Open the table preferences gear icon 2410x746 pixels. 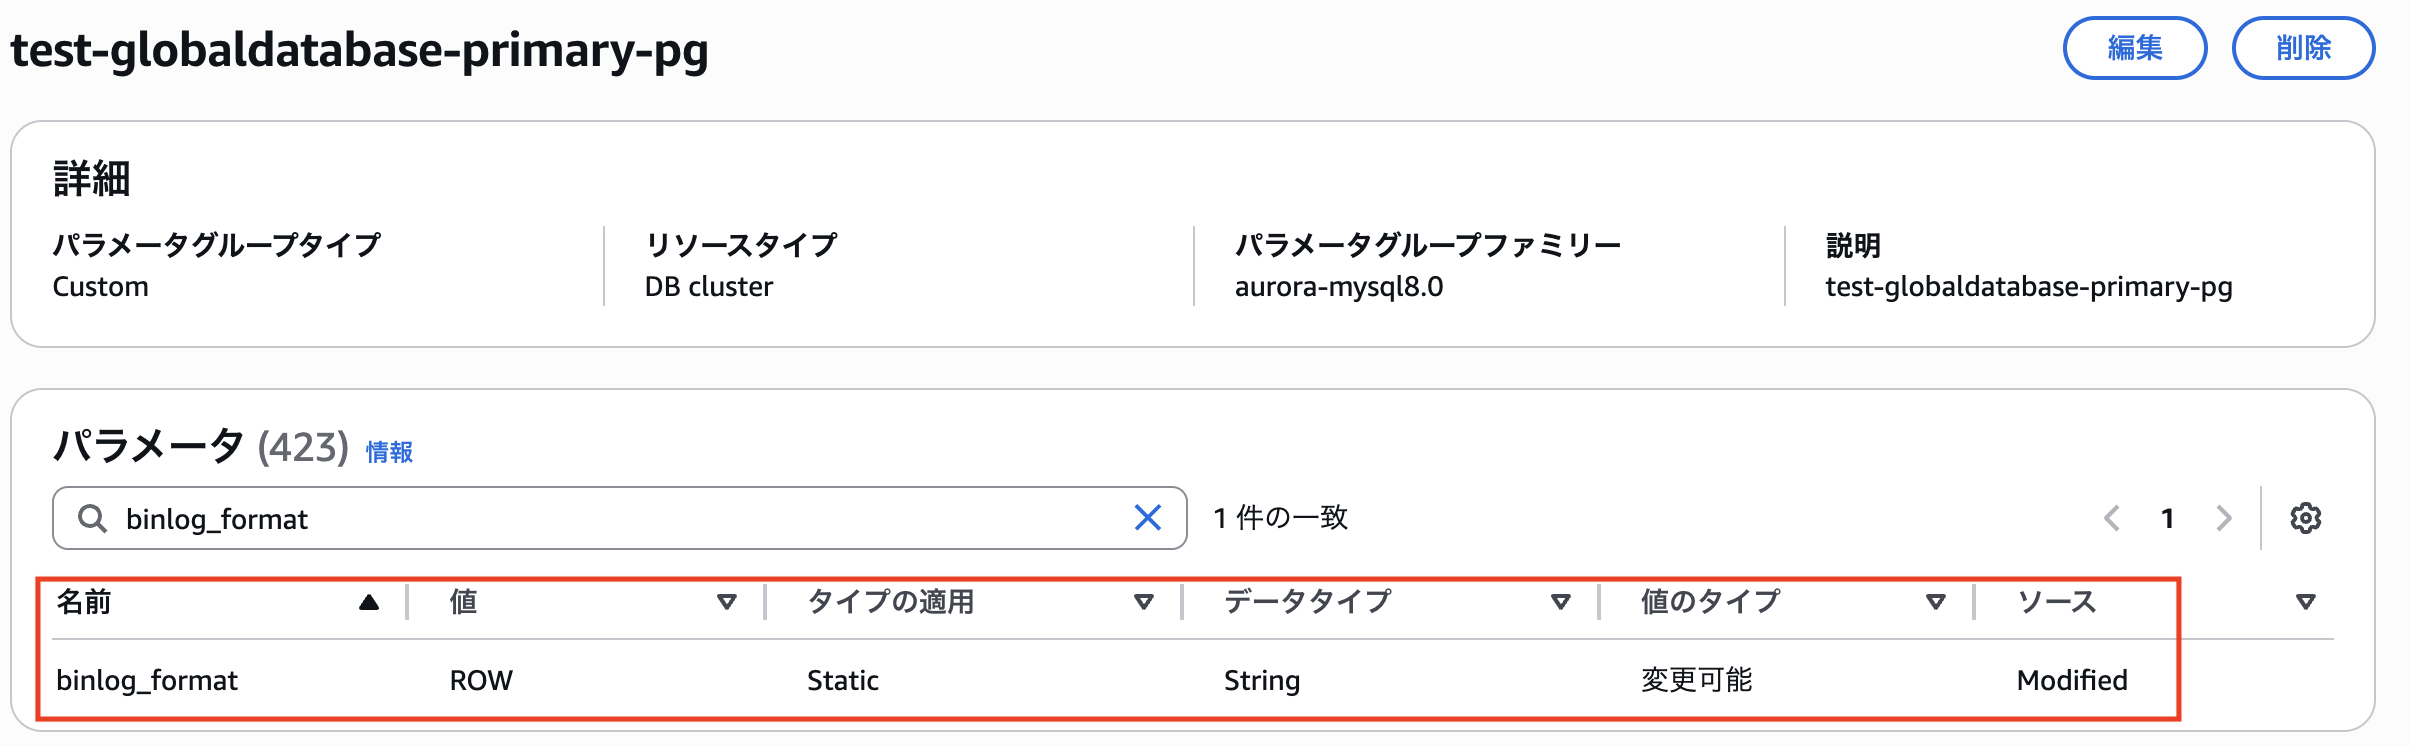coord(2306,518)
